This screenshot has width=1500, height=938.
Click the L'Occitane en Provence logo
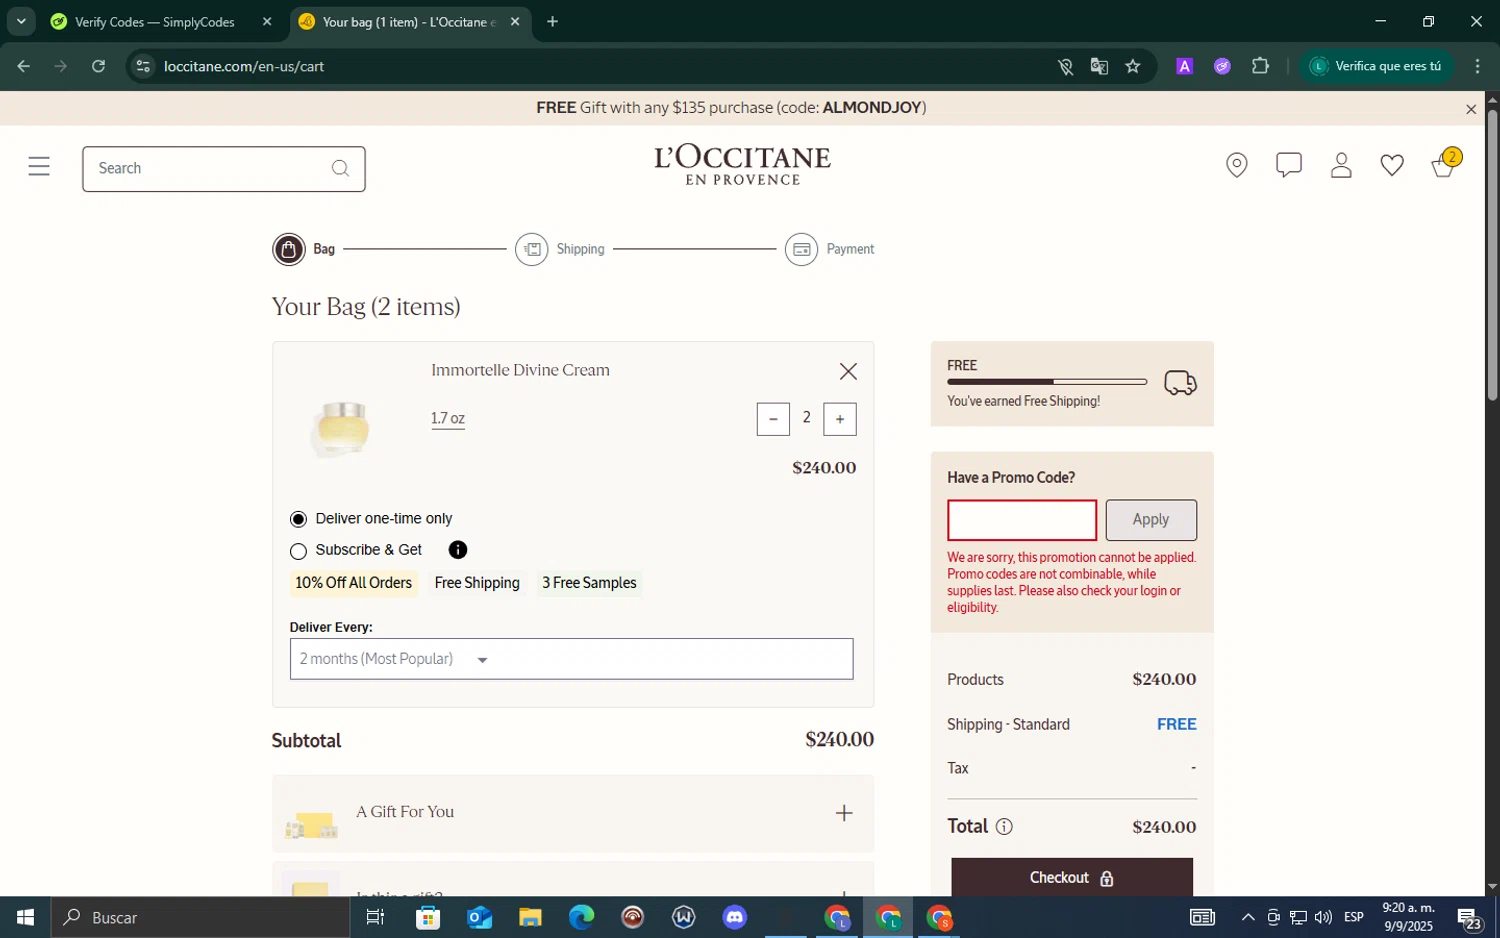click(x=742, y=165)
